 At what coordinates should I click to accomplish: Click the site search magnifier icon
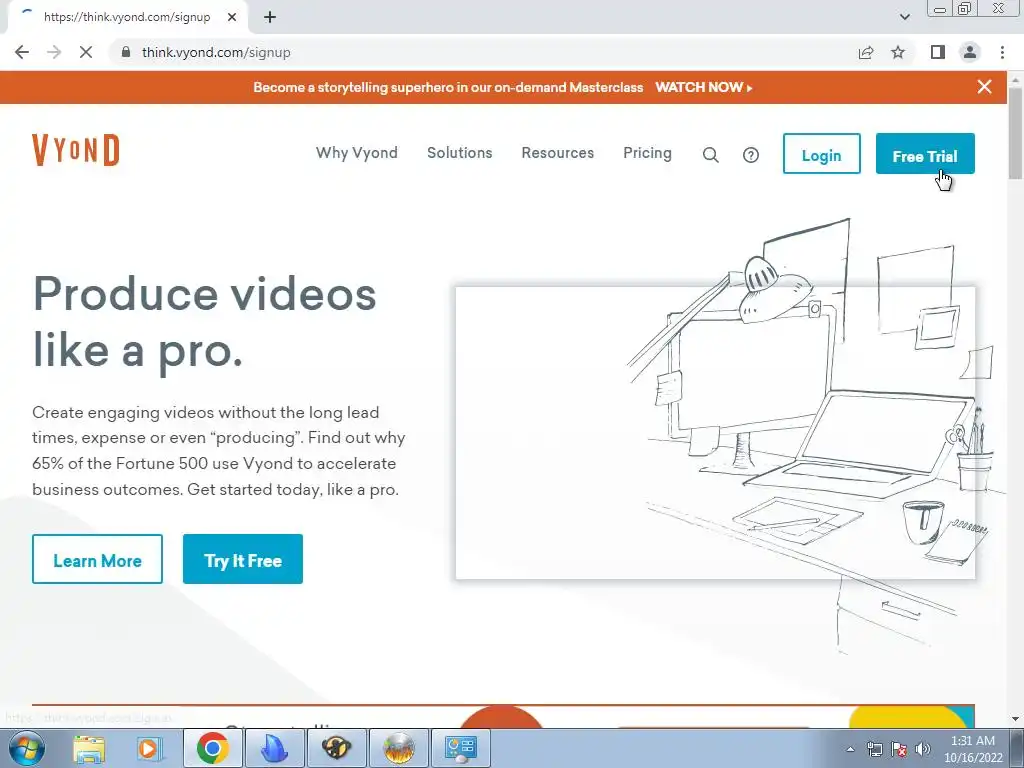(711, 155)
